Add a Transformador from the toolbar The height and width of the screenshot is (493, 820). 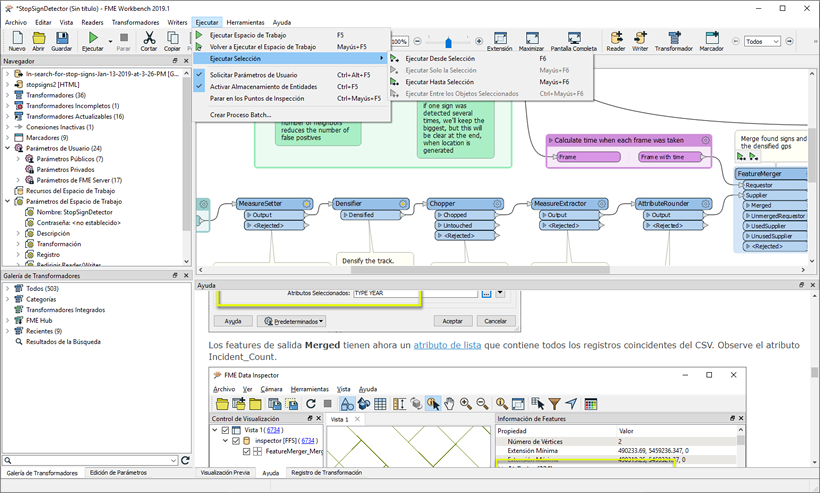pos(674,38)
